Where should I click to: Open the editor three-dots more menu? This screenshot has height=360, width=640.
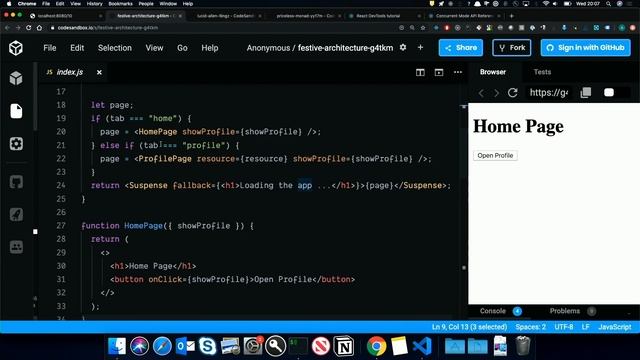[x=458, y=72]
